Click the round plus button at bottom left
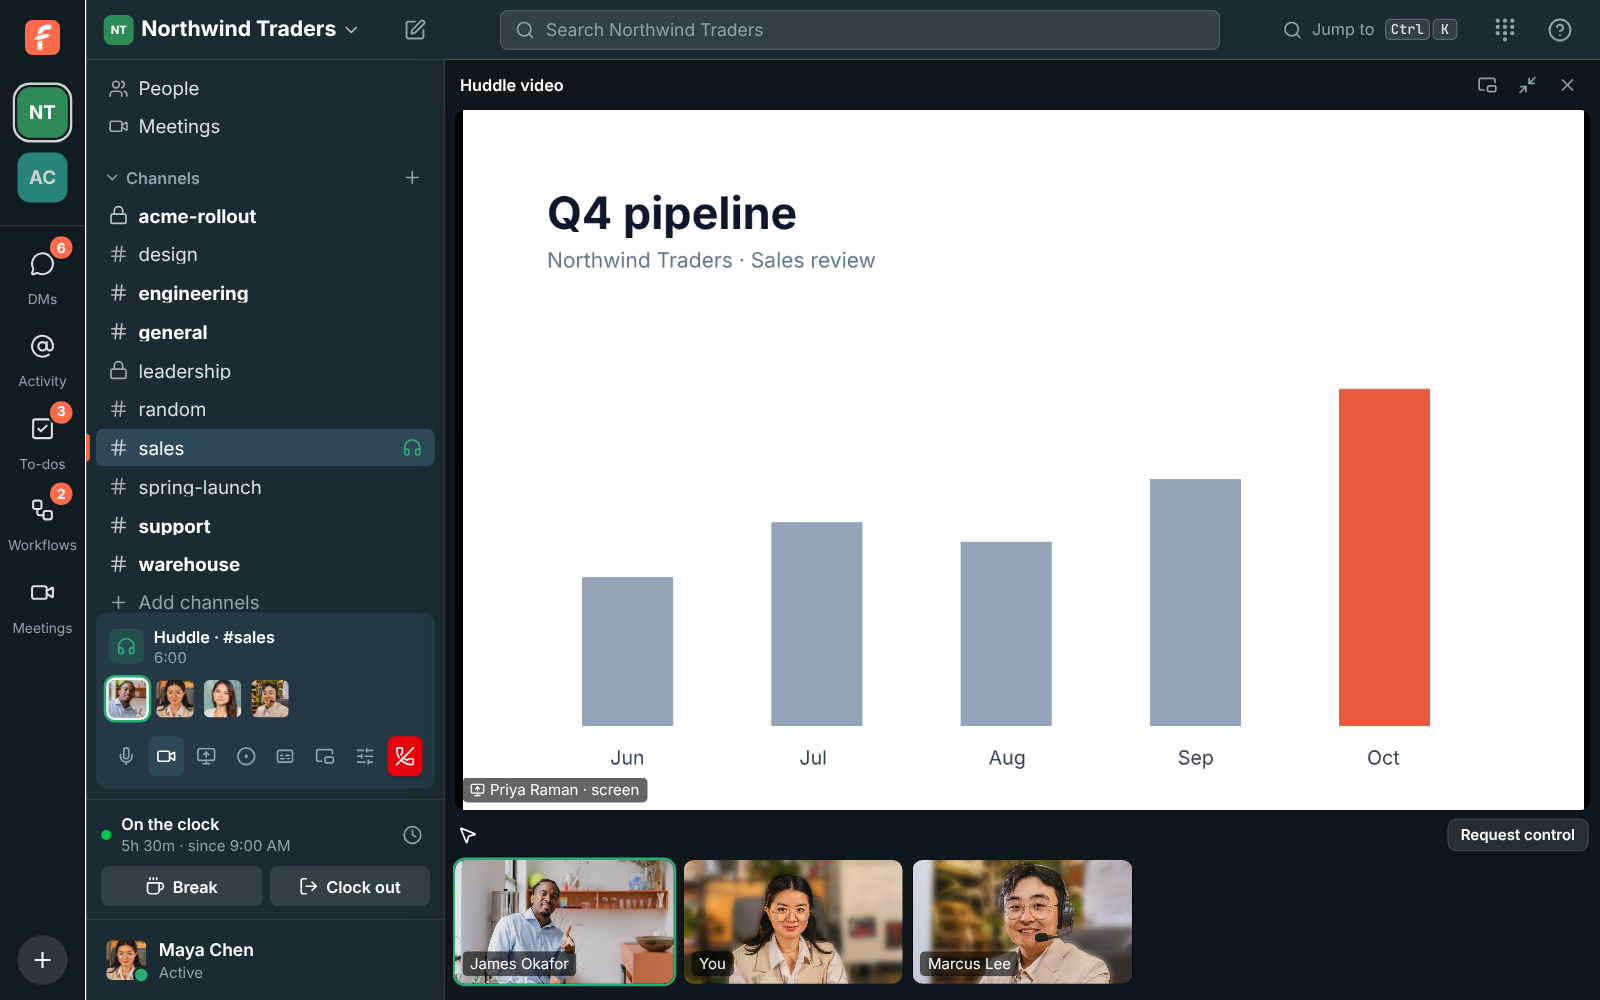 42,960
